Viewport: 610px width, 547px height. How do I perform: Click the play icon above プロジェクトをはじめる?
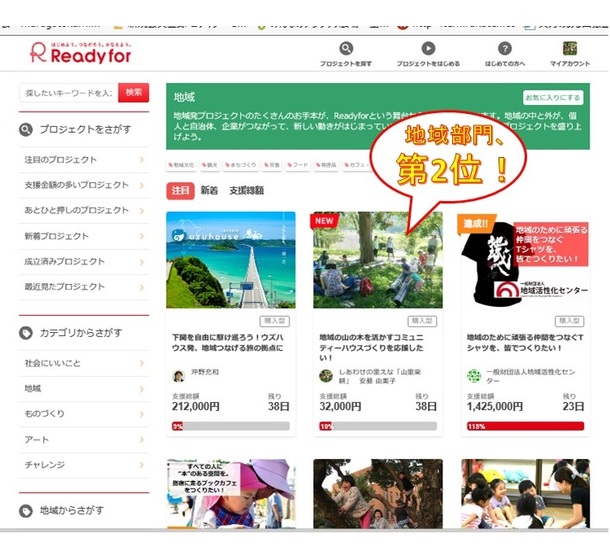[428, 48]
